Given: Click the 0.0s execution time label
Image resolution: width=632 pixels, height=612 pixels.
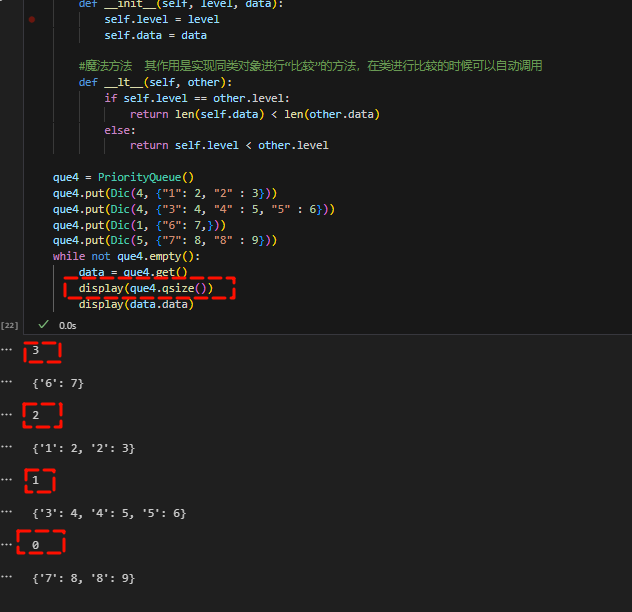Looking at the screenshot, I should click(x=67, y=326).
